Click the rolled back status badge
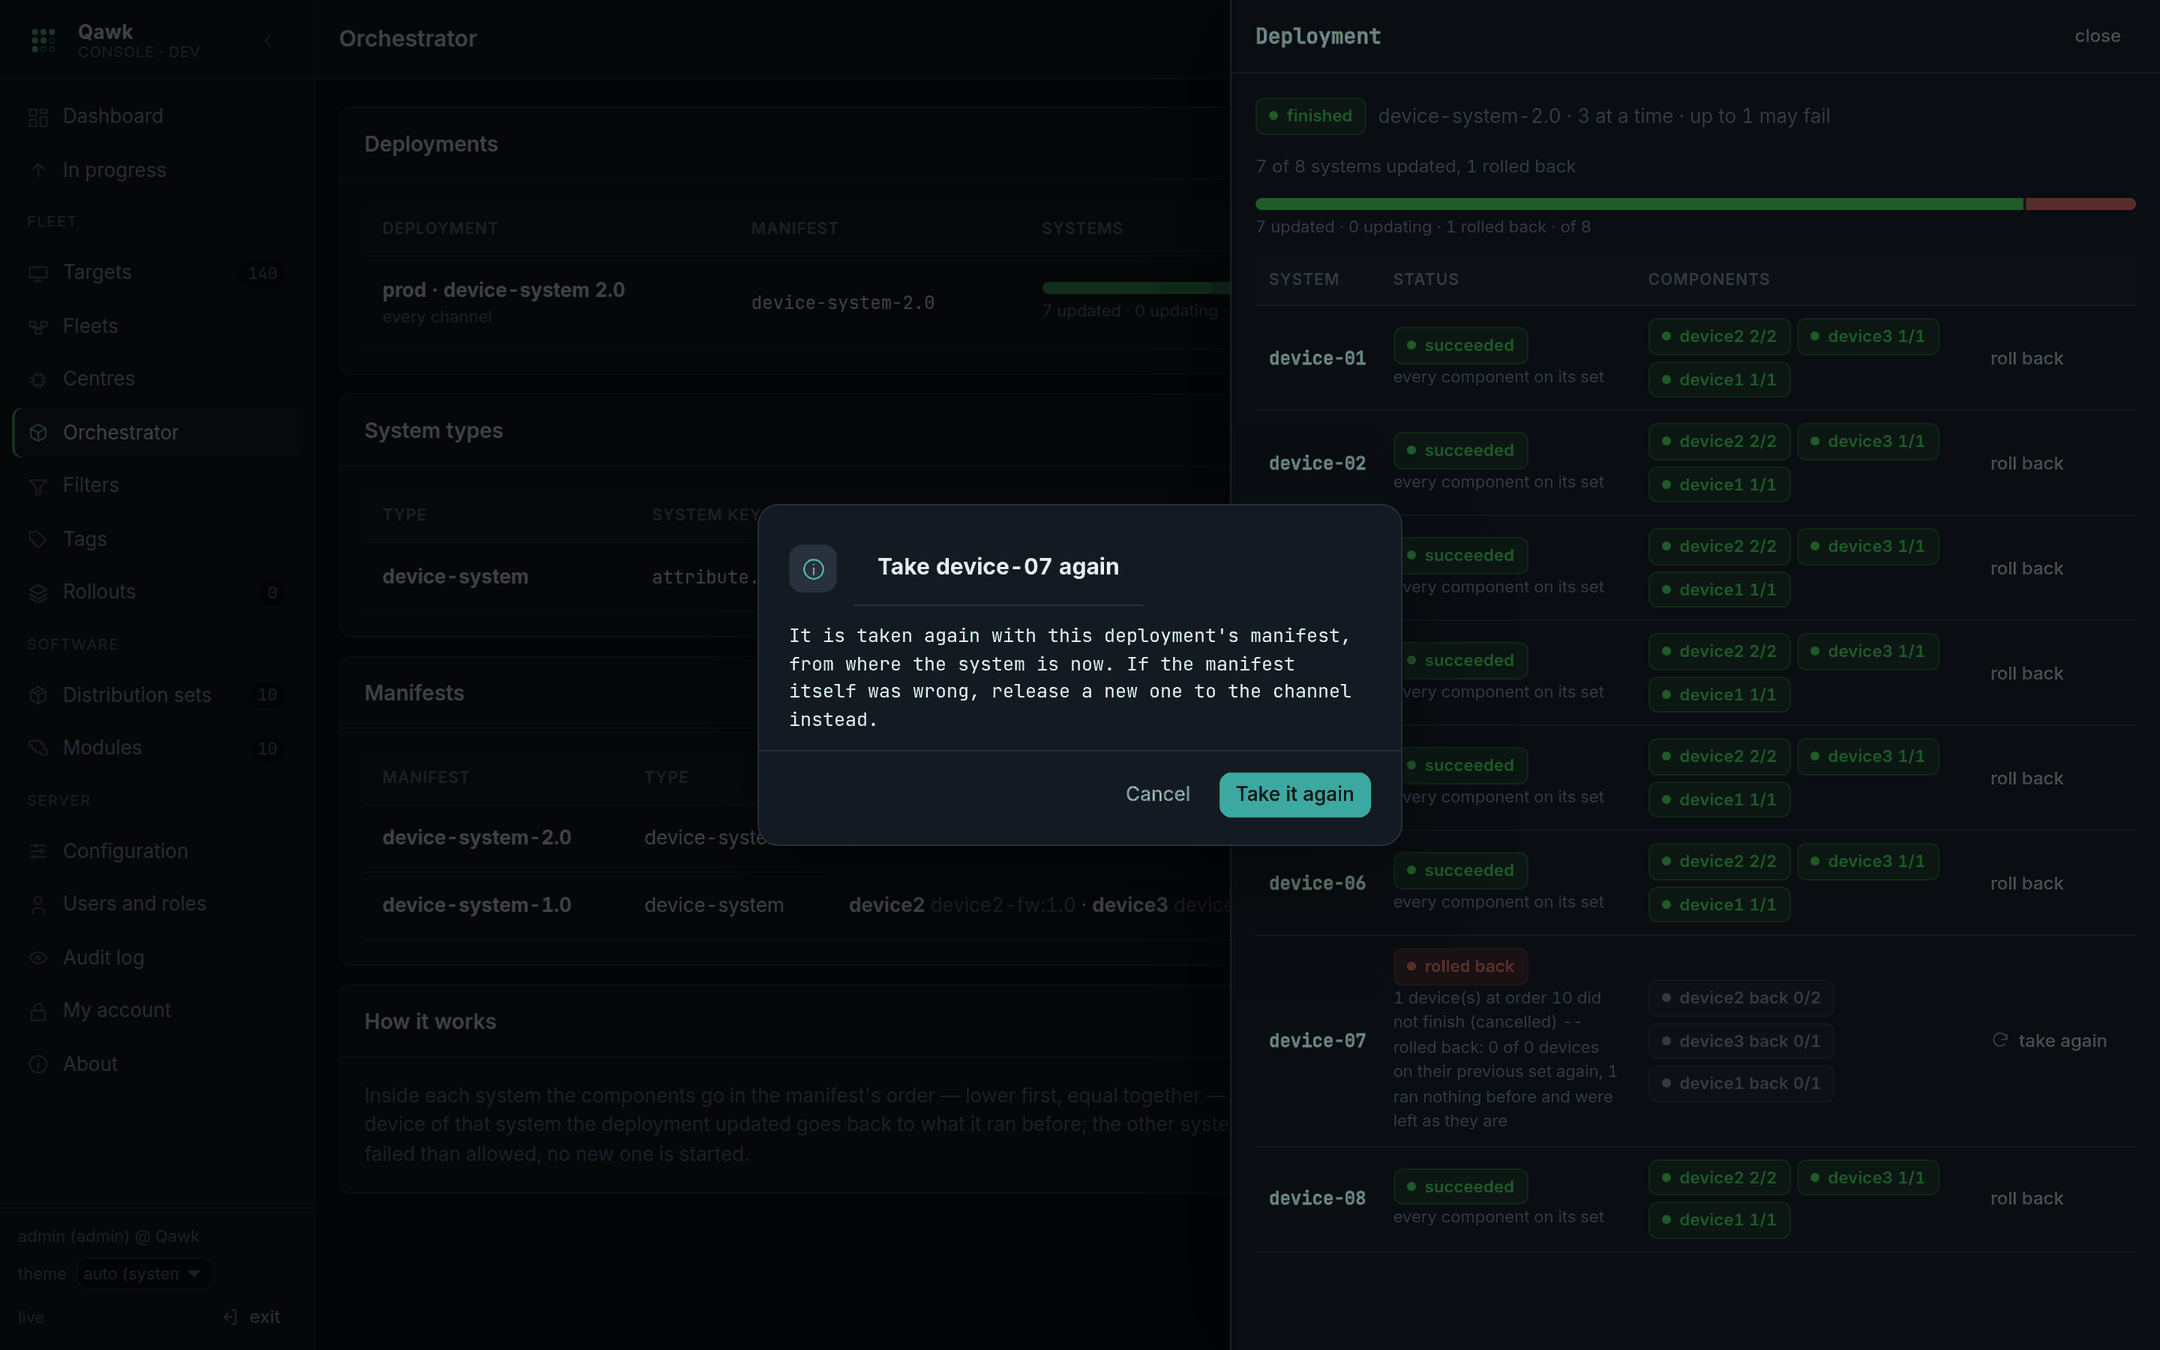The image size is (2160, 1350). [x=1460, y=966]
